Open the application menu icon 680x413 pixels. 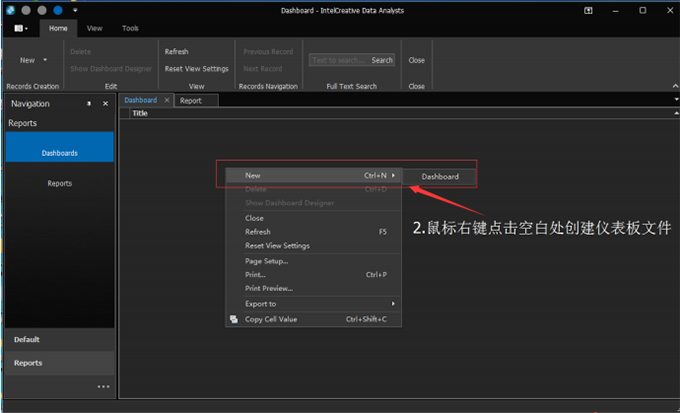(x=21, y=29)
